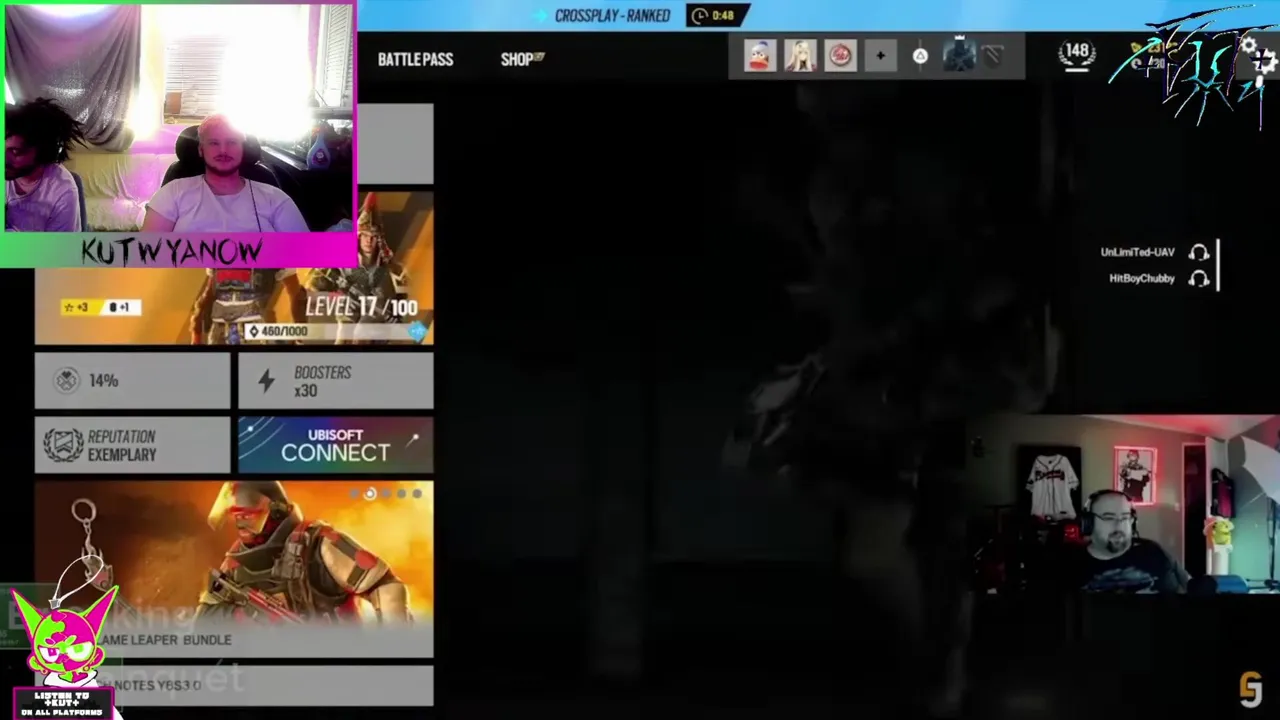1280x720 pixels.
Task: Open the crowned operator profile portrait
Action: pyautogui.click(x=959, y=54)
